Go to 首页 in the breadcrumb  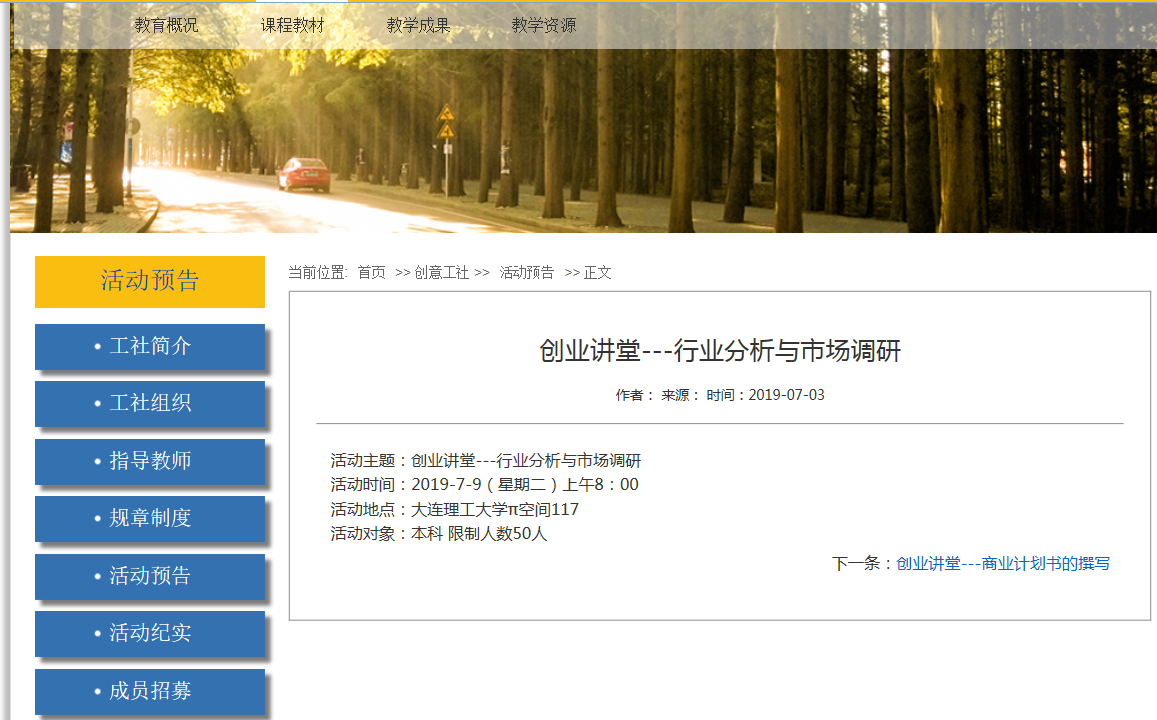pos(372,273)
